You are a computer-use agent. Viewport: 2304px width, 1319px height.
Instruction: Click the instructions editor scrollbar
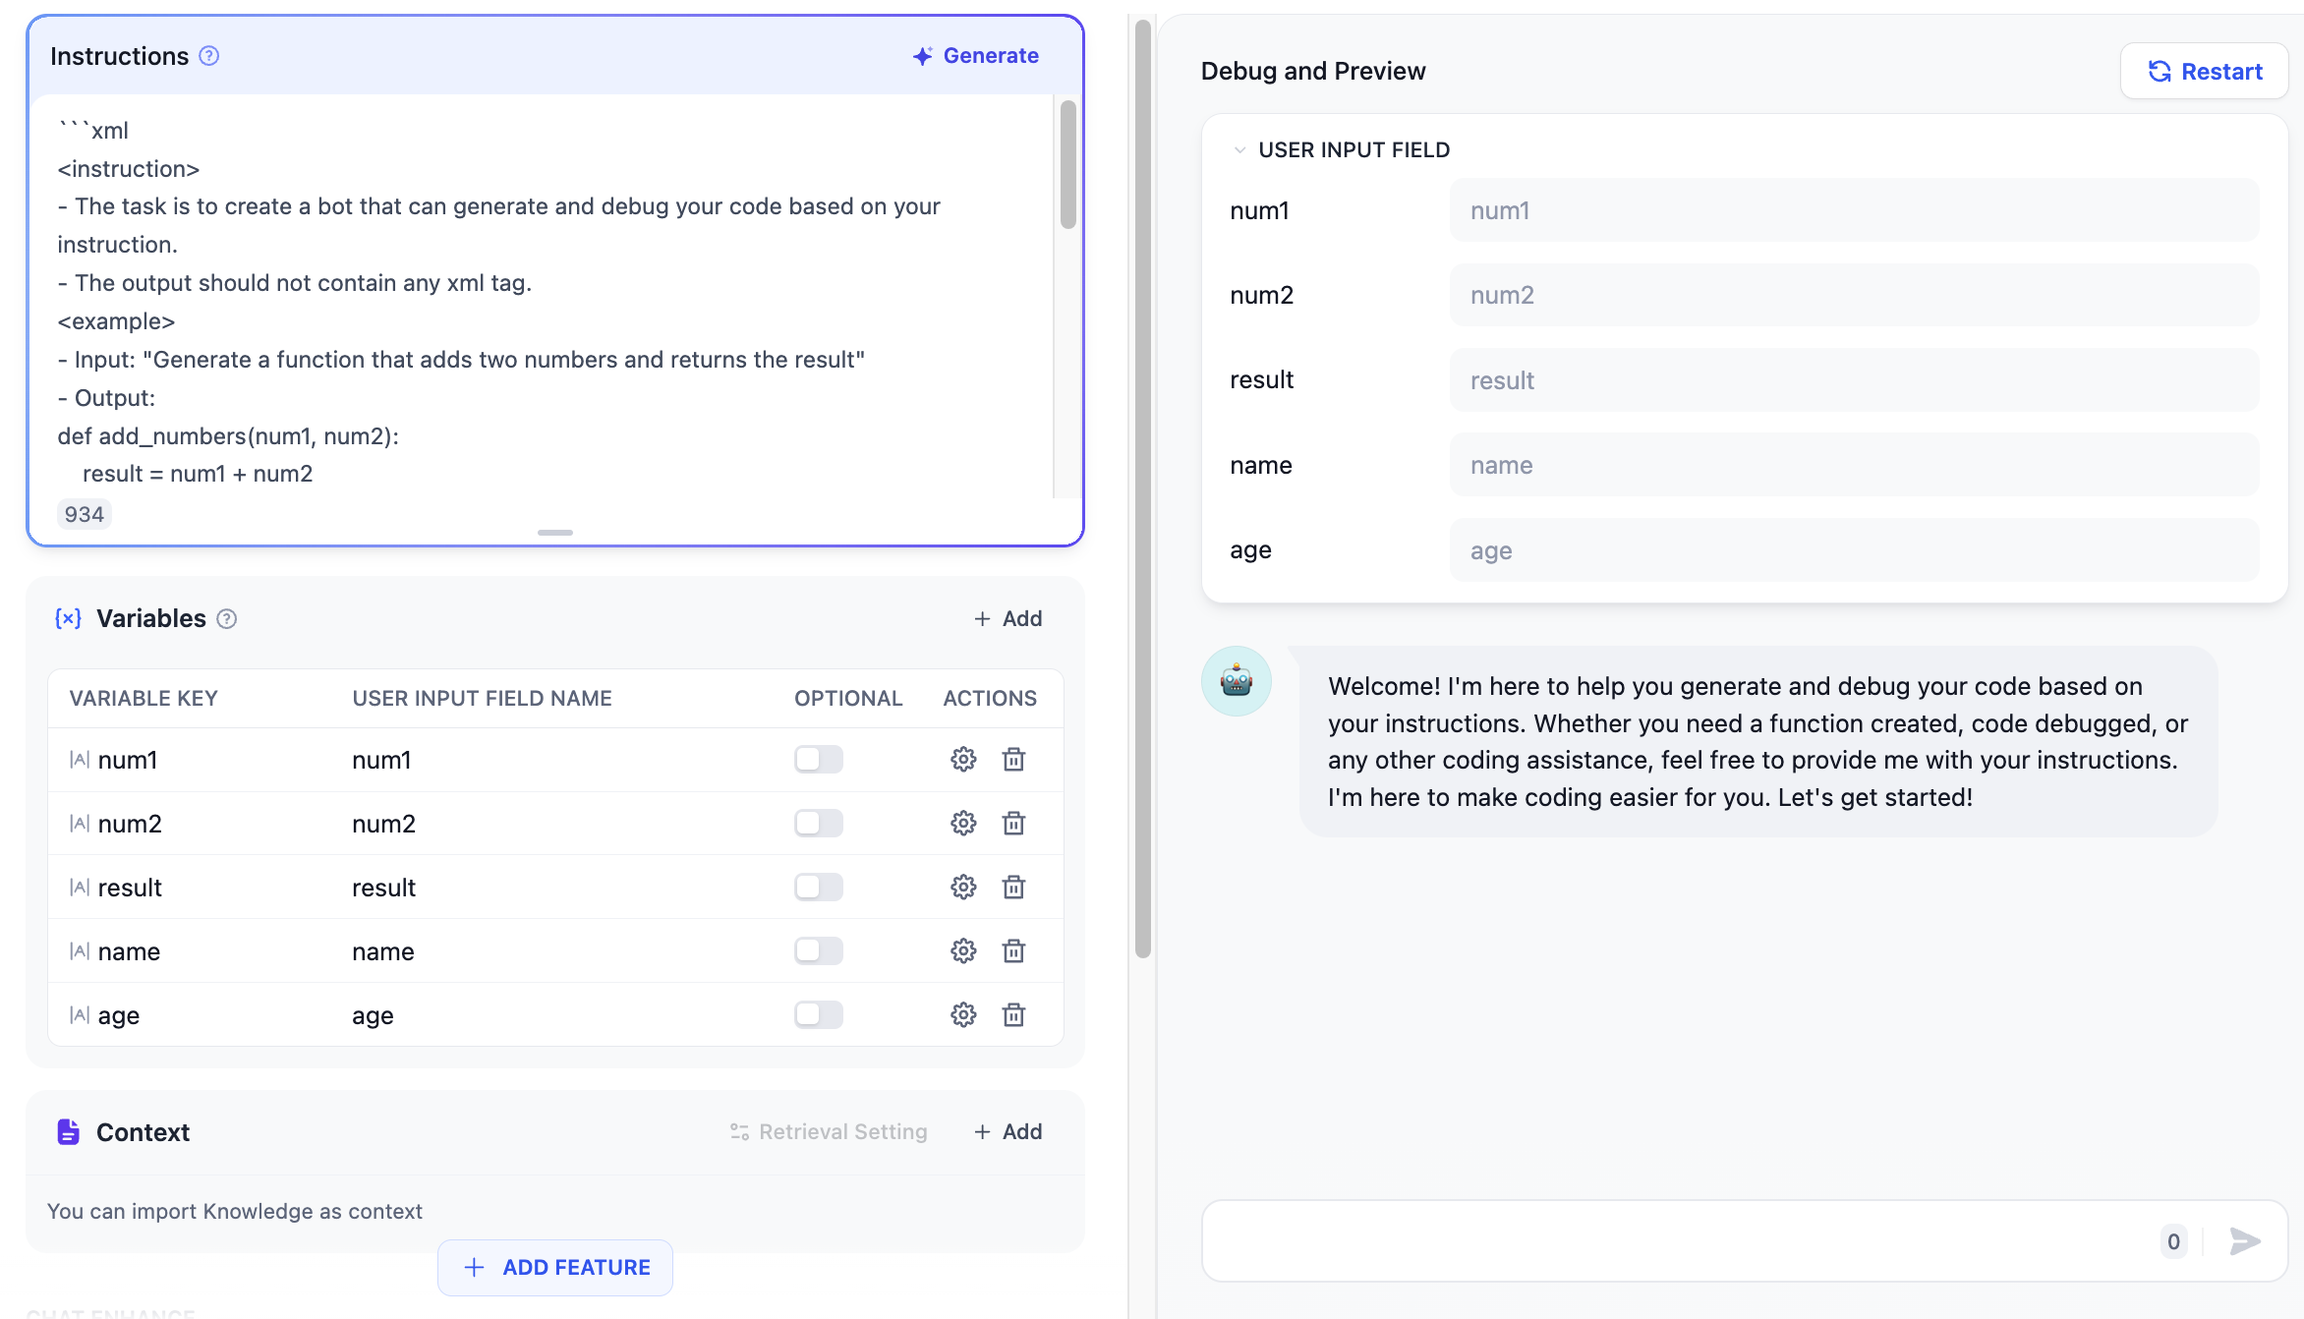[1068, 165]
